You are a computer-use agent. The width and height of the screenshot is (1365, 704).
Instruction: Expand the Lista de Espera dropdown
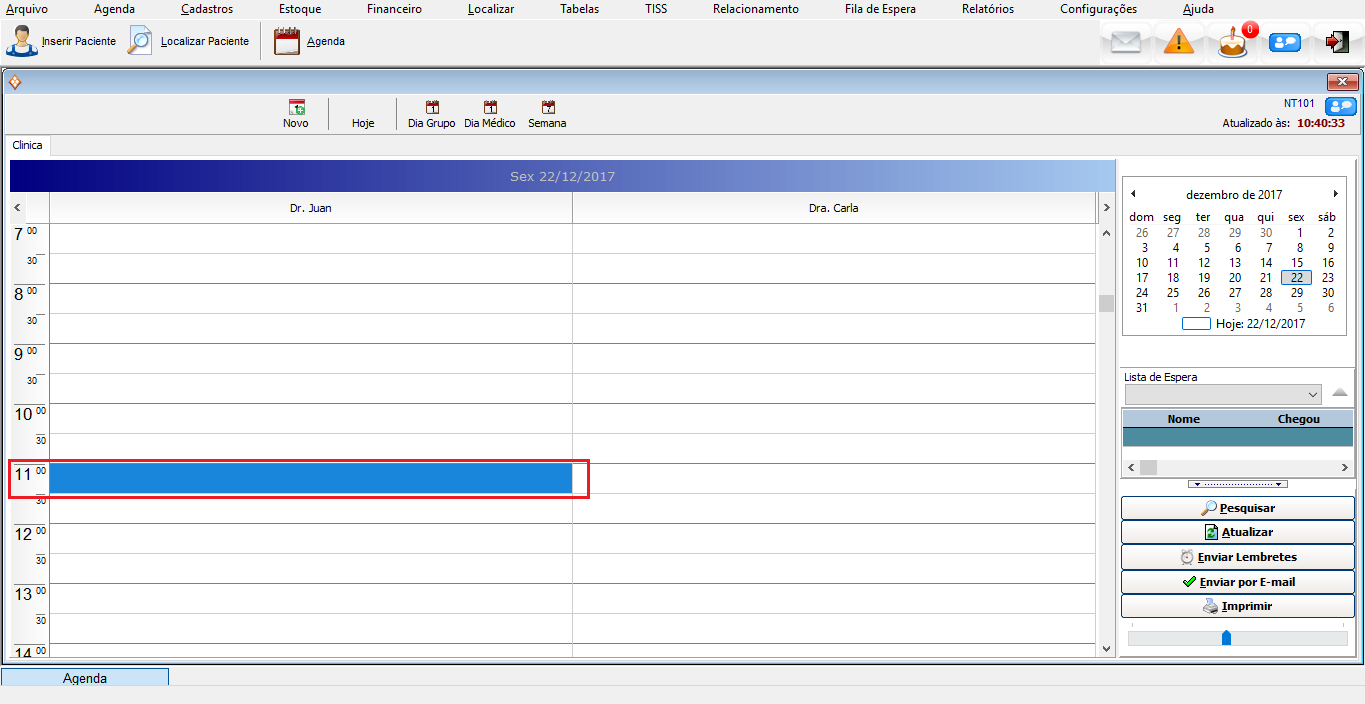[1313, 395]
